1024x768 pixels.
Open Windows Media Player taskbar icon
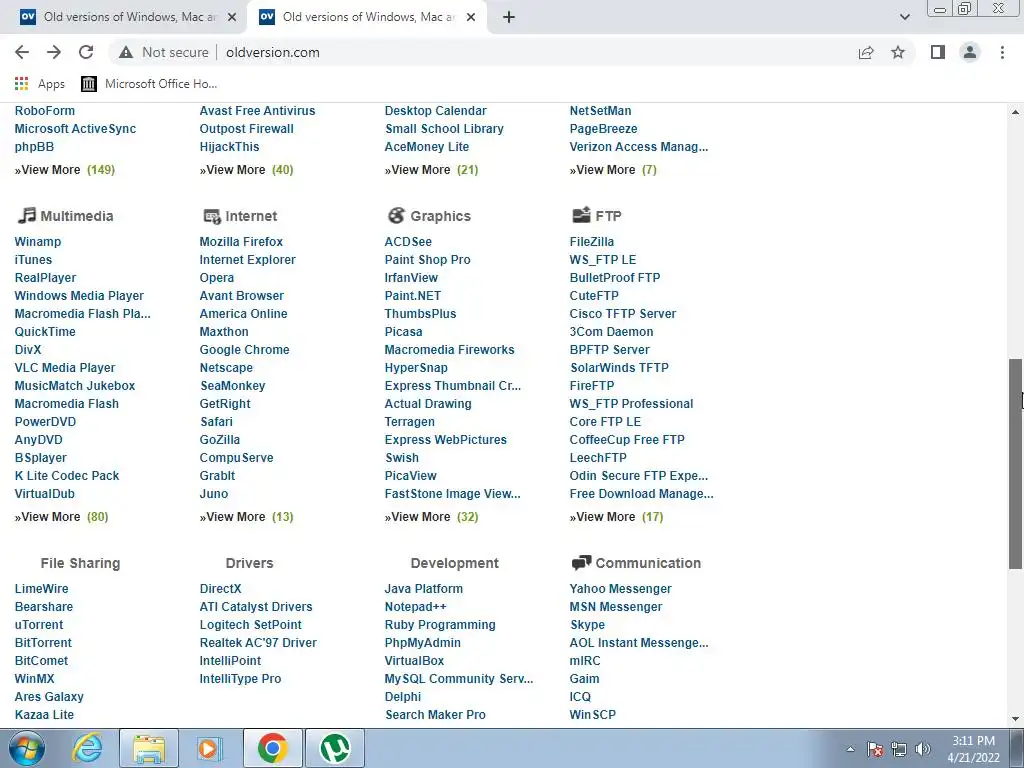pos(210,748)
